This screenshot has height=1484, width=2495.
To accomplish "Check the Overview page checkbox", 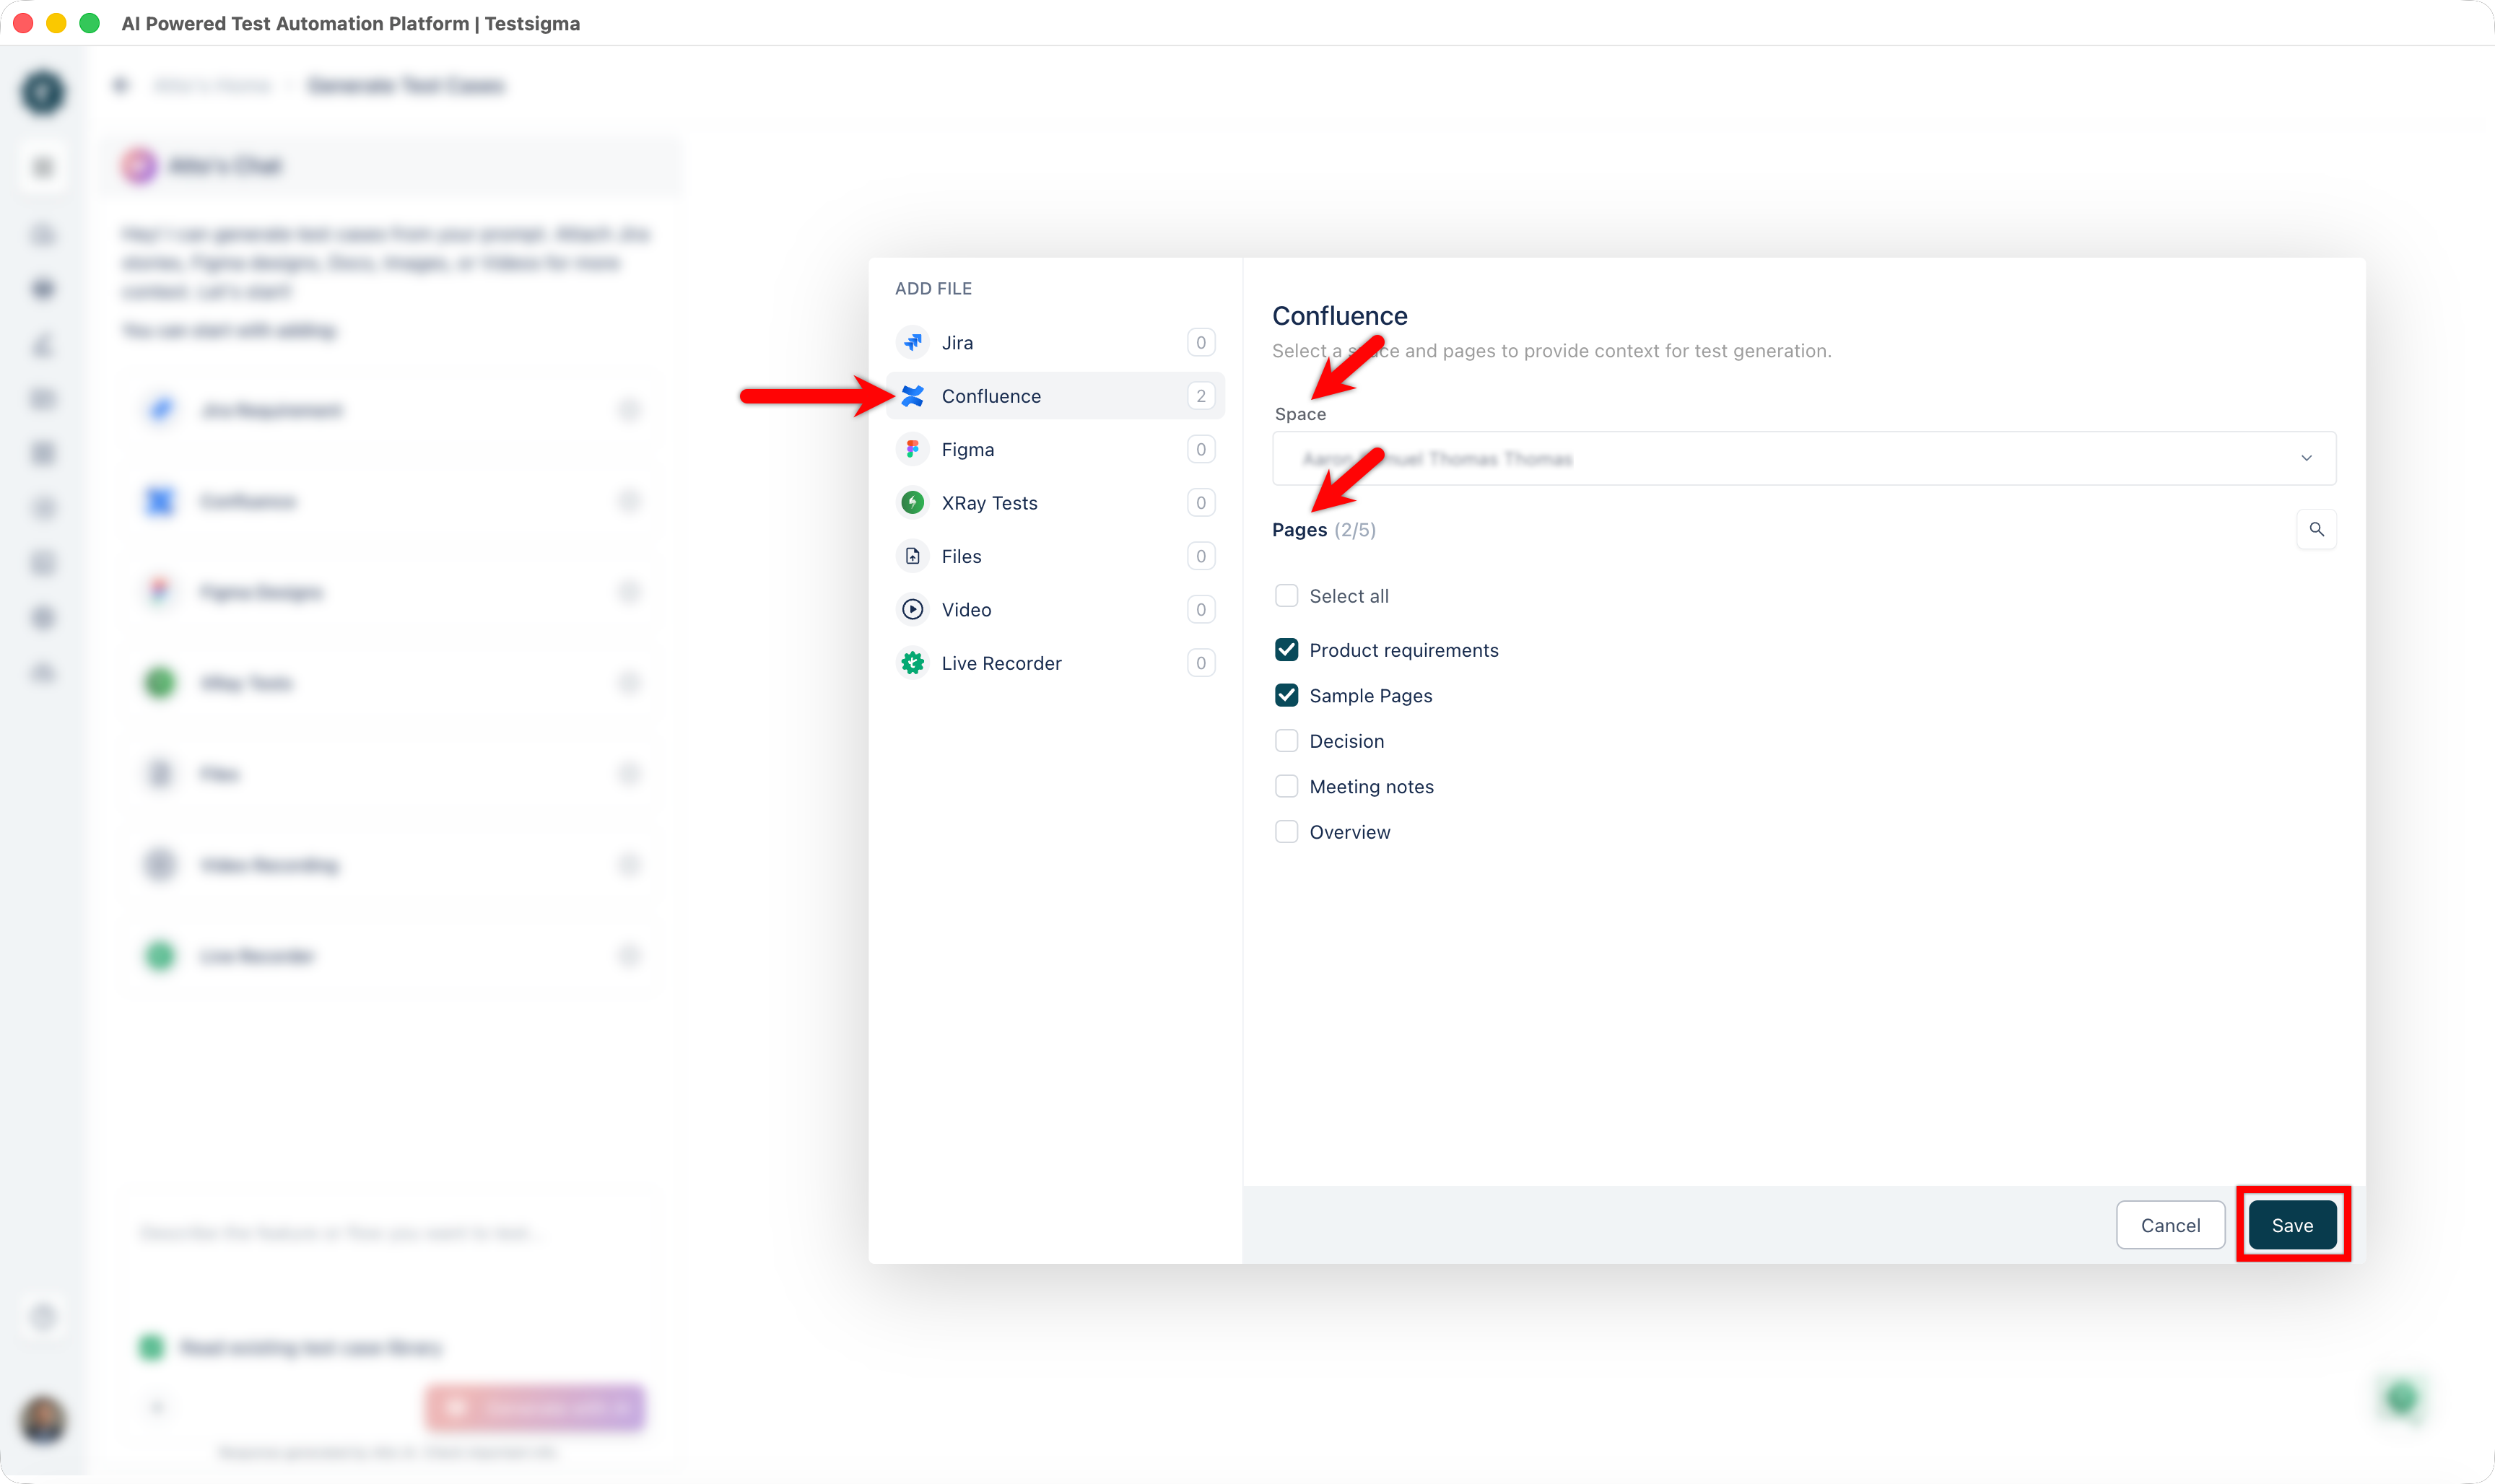I will coord(1286,832).
